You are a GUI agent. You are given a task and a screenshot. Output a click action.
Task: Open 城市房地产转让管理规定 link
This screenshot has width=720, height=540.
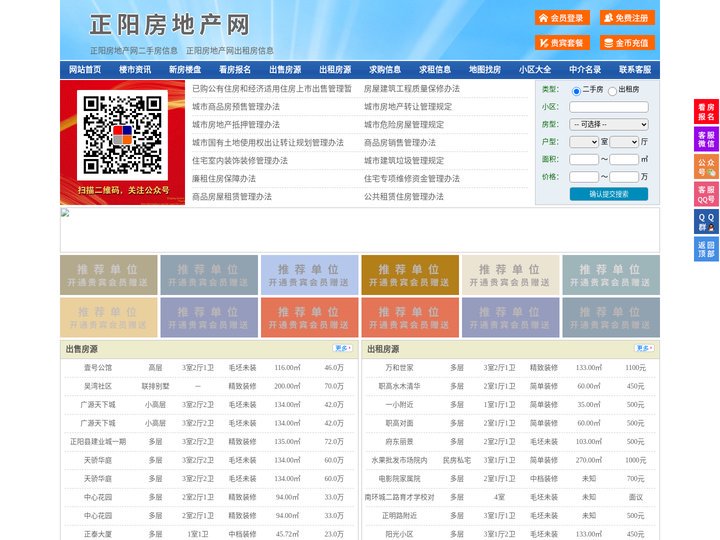(408, 107)
